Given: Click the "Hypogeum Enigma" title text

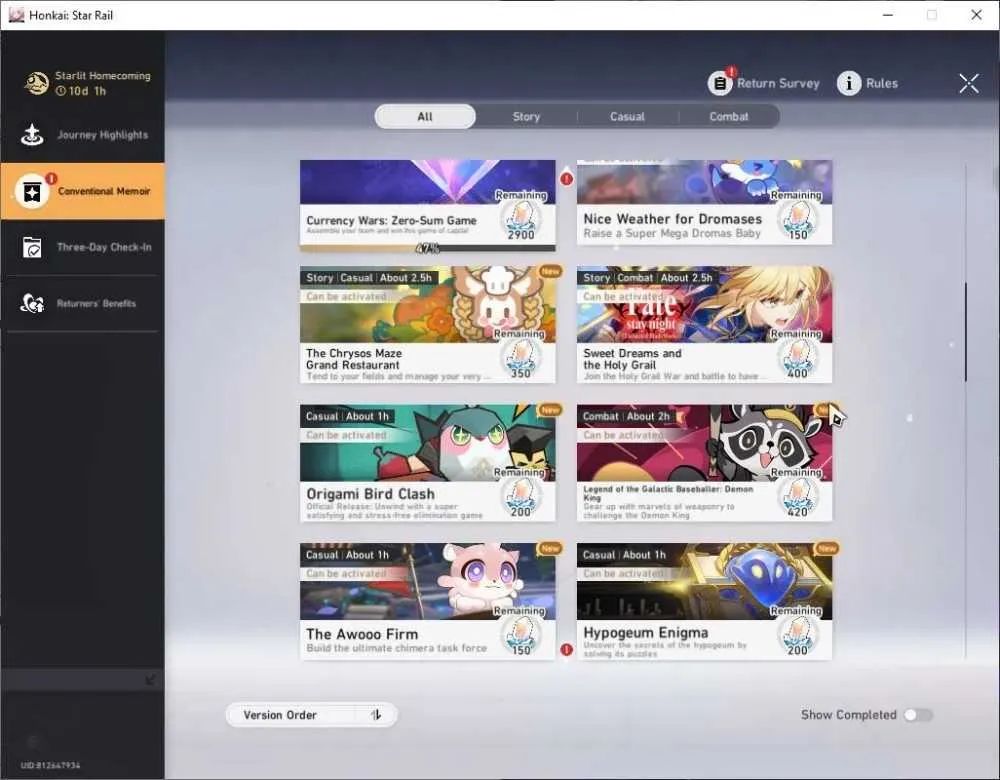Looking at the screenshot, I should tap(645, 633).
